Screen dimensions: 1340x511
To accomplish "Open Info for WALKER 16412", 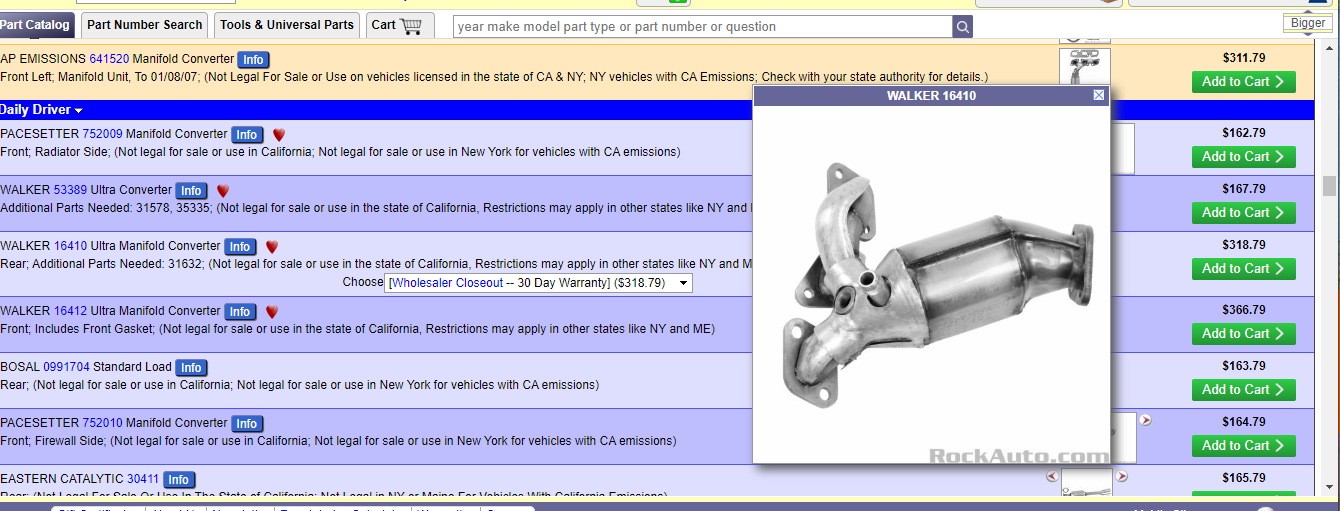I will point(240,312).
